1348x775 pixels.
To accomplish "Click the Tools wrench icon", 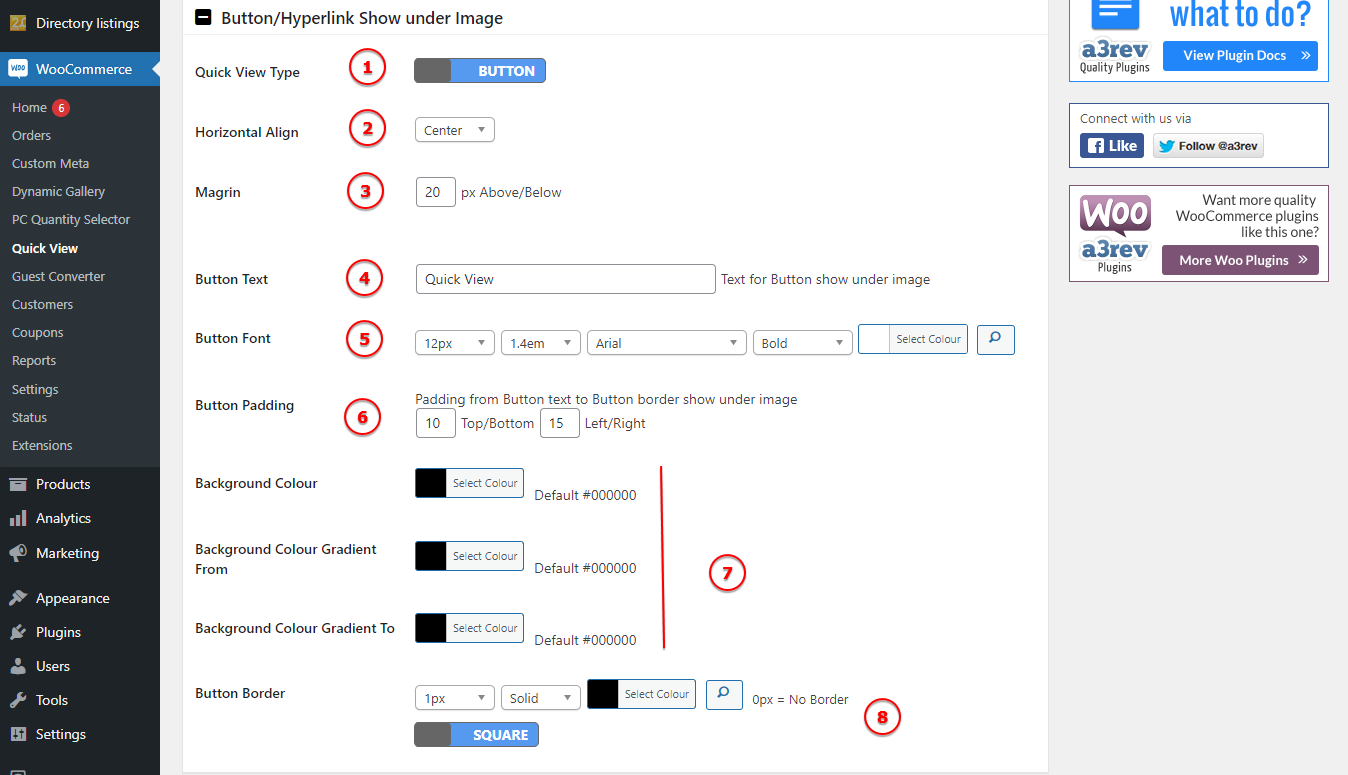I will pyautogui.click(x=18, y=700).
